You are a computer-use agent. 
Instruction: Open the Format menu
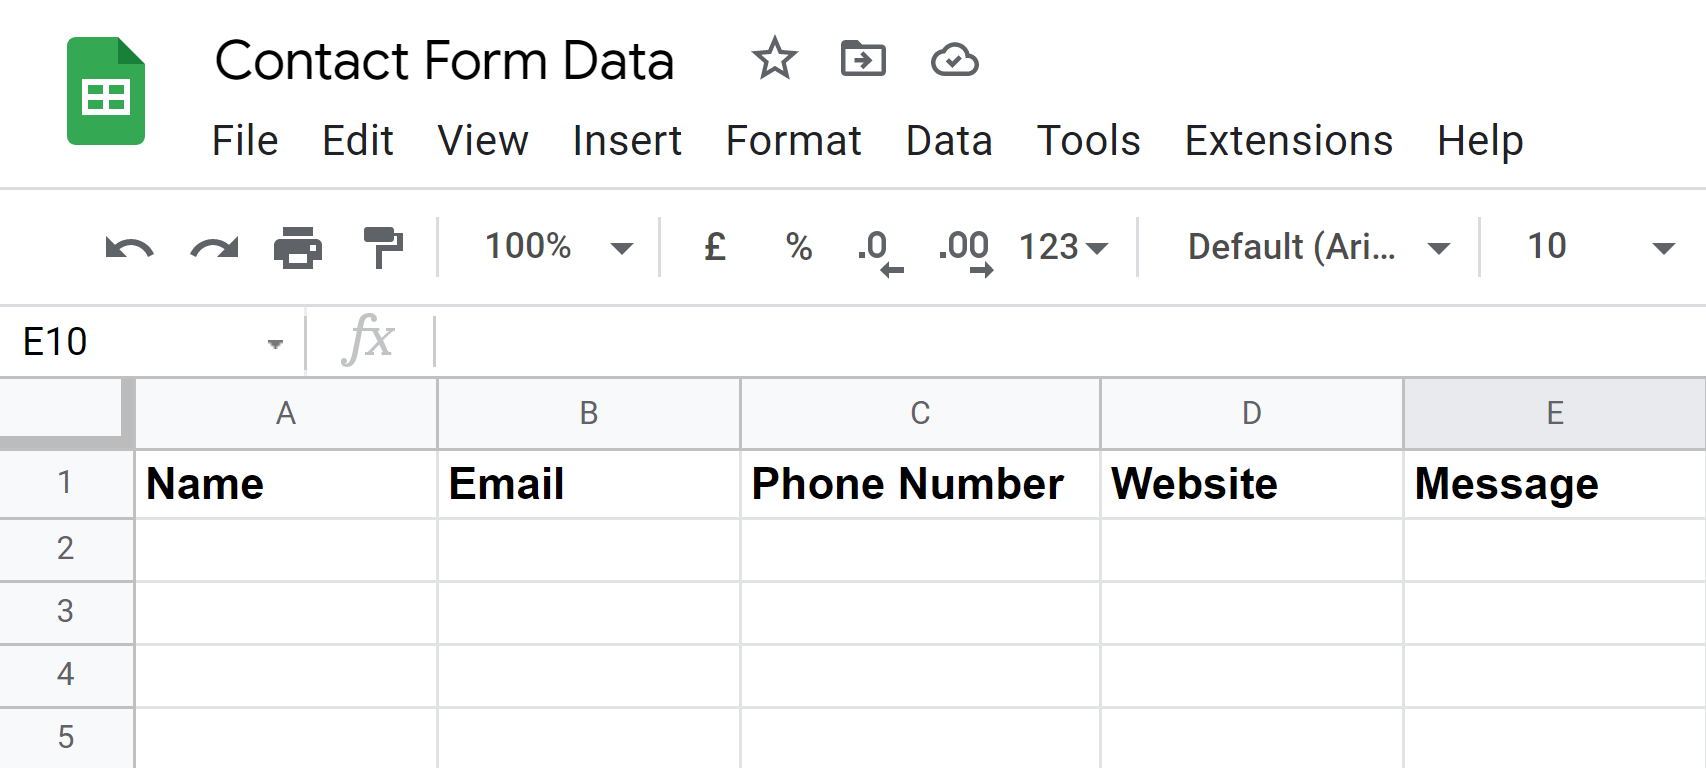coord(793,141)
